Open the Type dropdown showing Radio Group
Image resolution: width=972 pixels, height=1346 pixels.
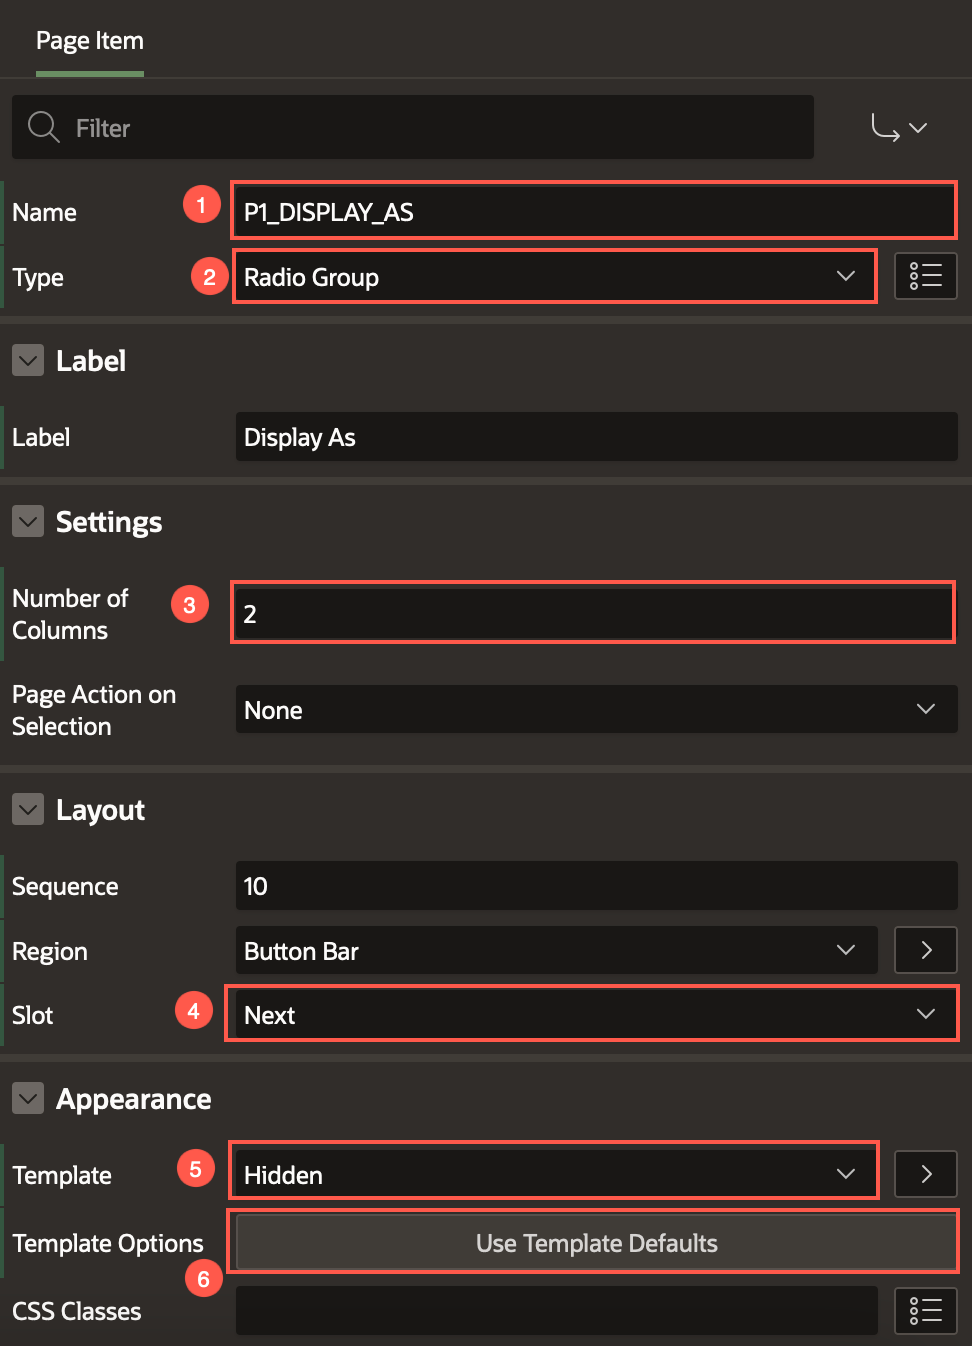(x=555, y=277)
